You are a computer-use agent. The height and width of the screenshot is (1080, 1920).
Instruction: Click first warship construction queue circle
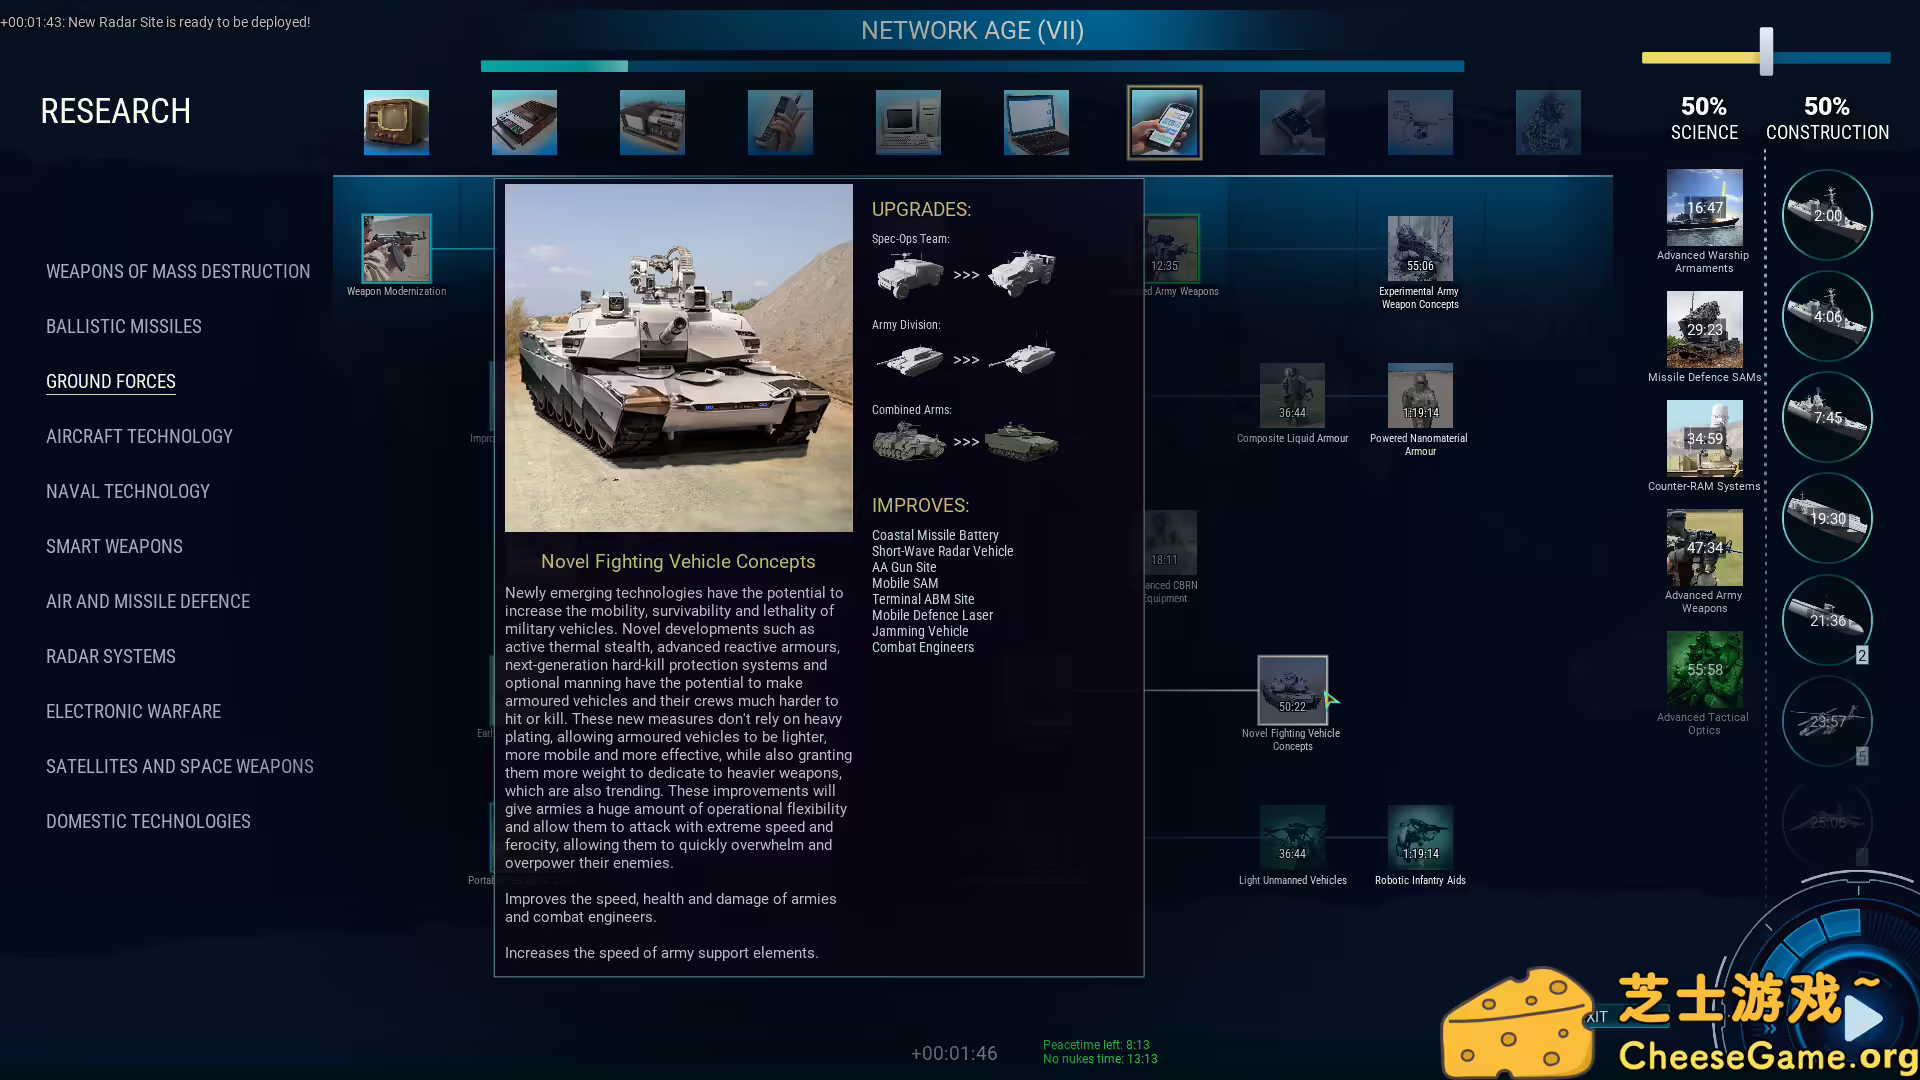(1827, 215)
